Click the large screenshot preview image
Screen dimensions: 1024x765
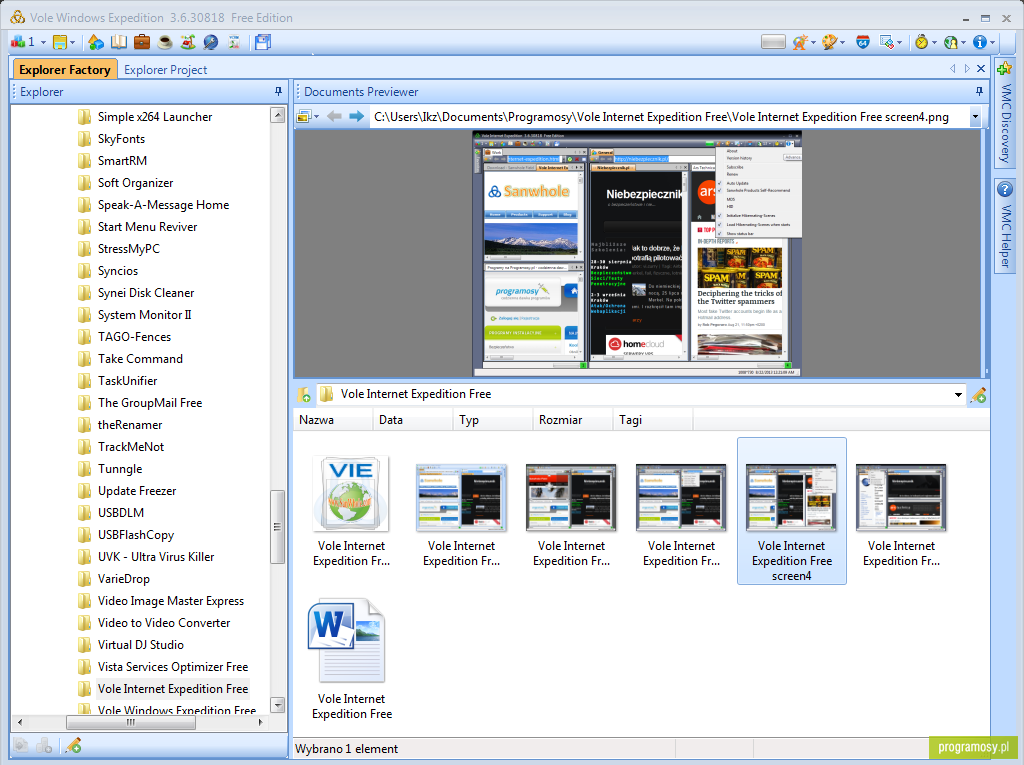pos(637,253)
